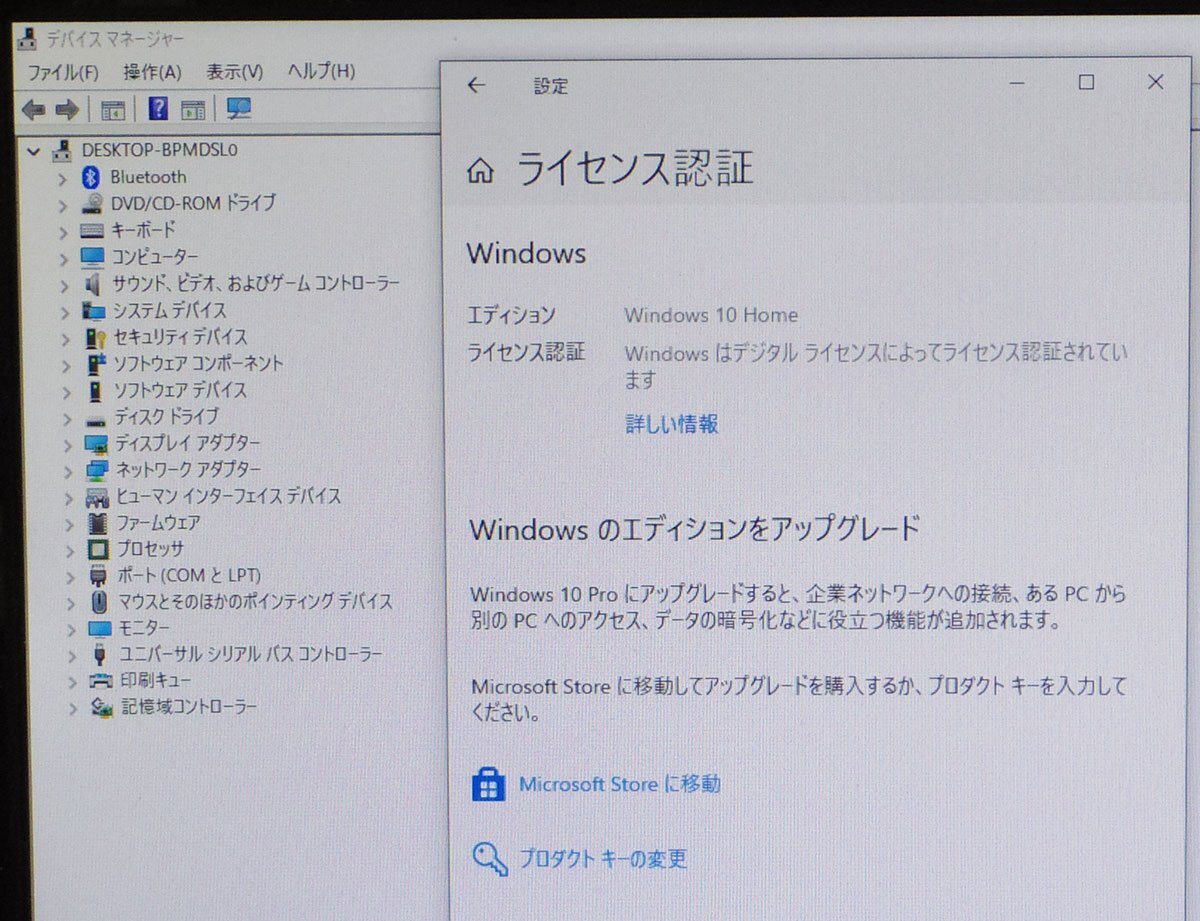
Task: Click the human interface devices icon
Action: 98,497
